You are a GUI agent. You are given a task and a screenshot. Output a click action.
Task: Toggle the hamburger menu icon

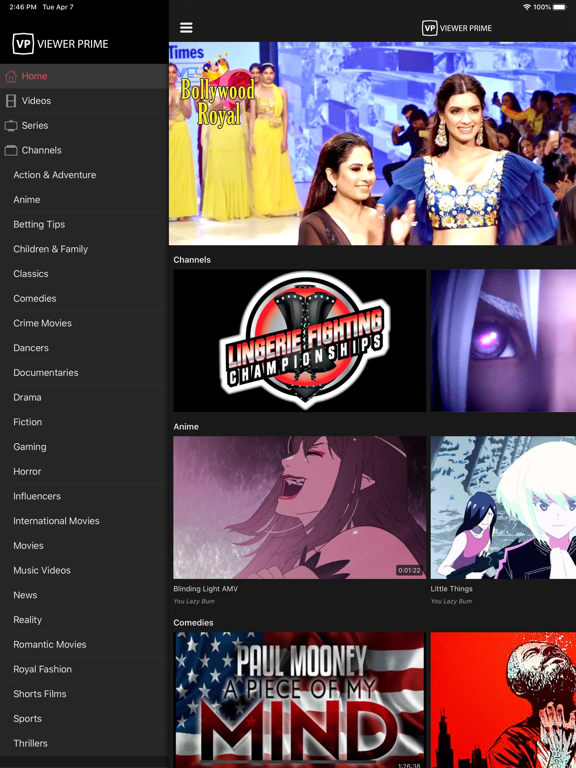(186, 28)
